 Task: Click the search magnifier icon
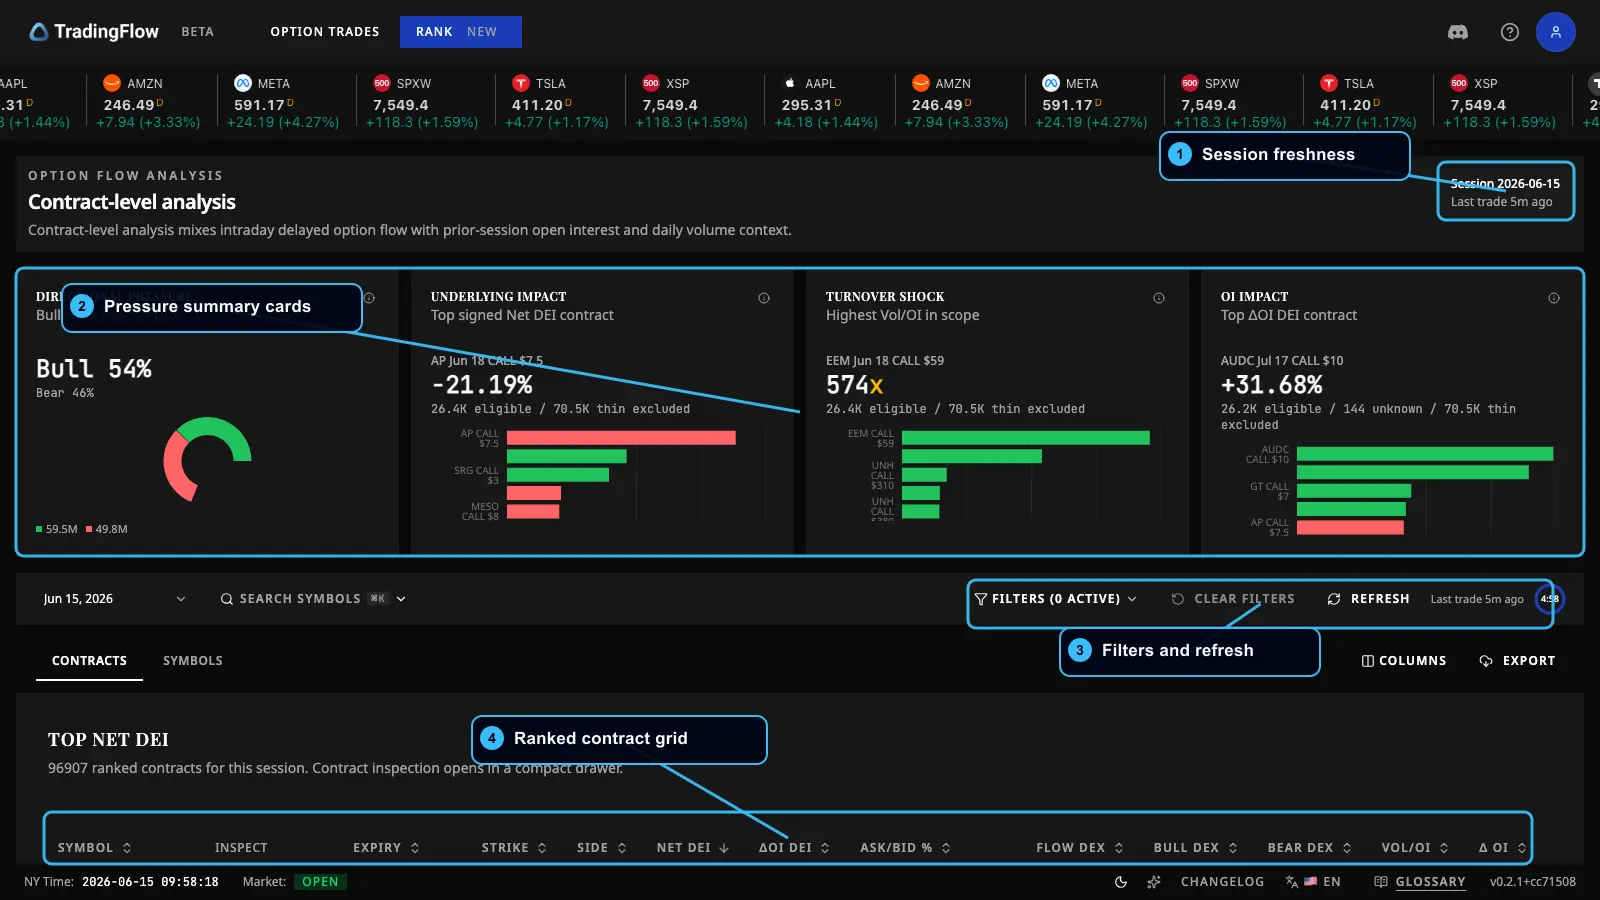[227, 599]
